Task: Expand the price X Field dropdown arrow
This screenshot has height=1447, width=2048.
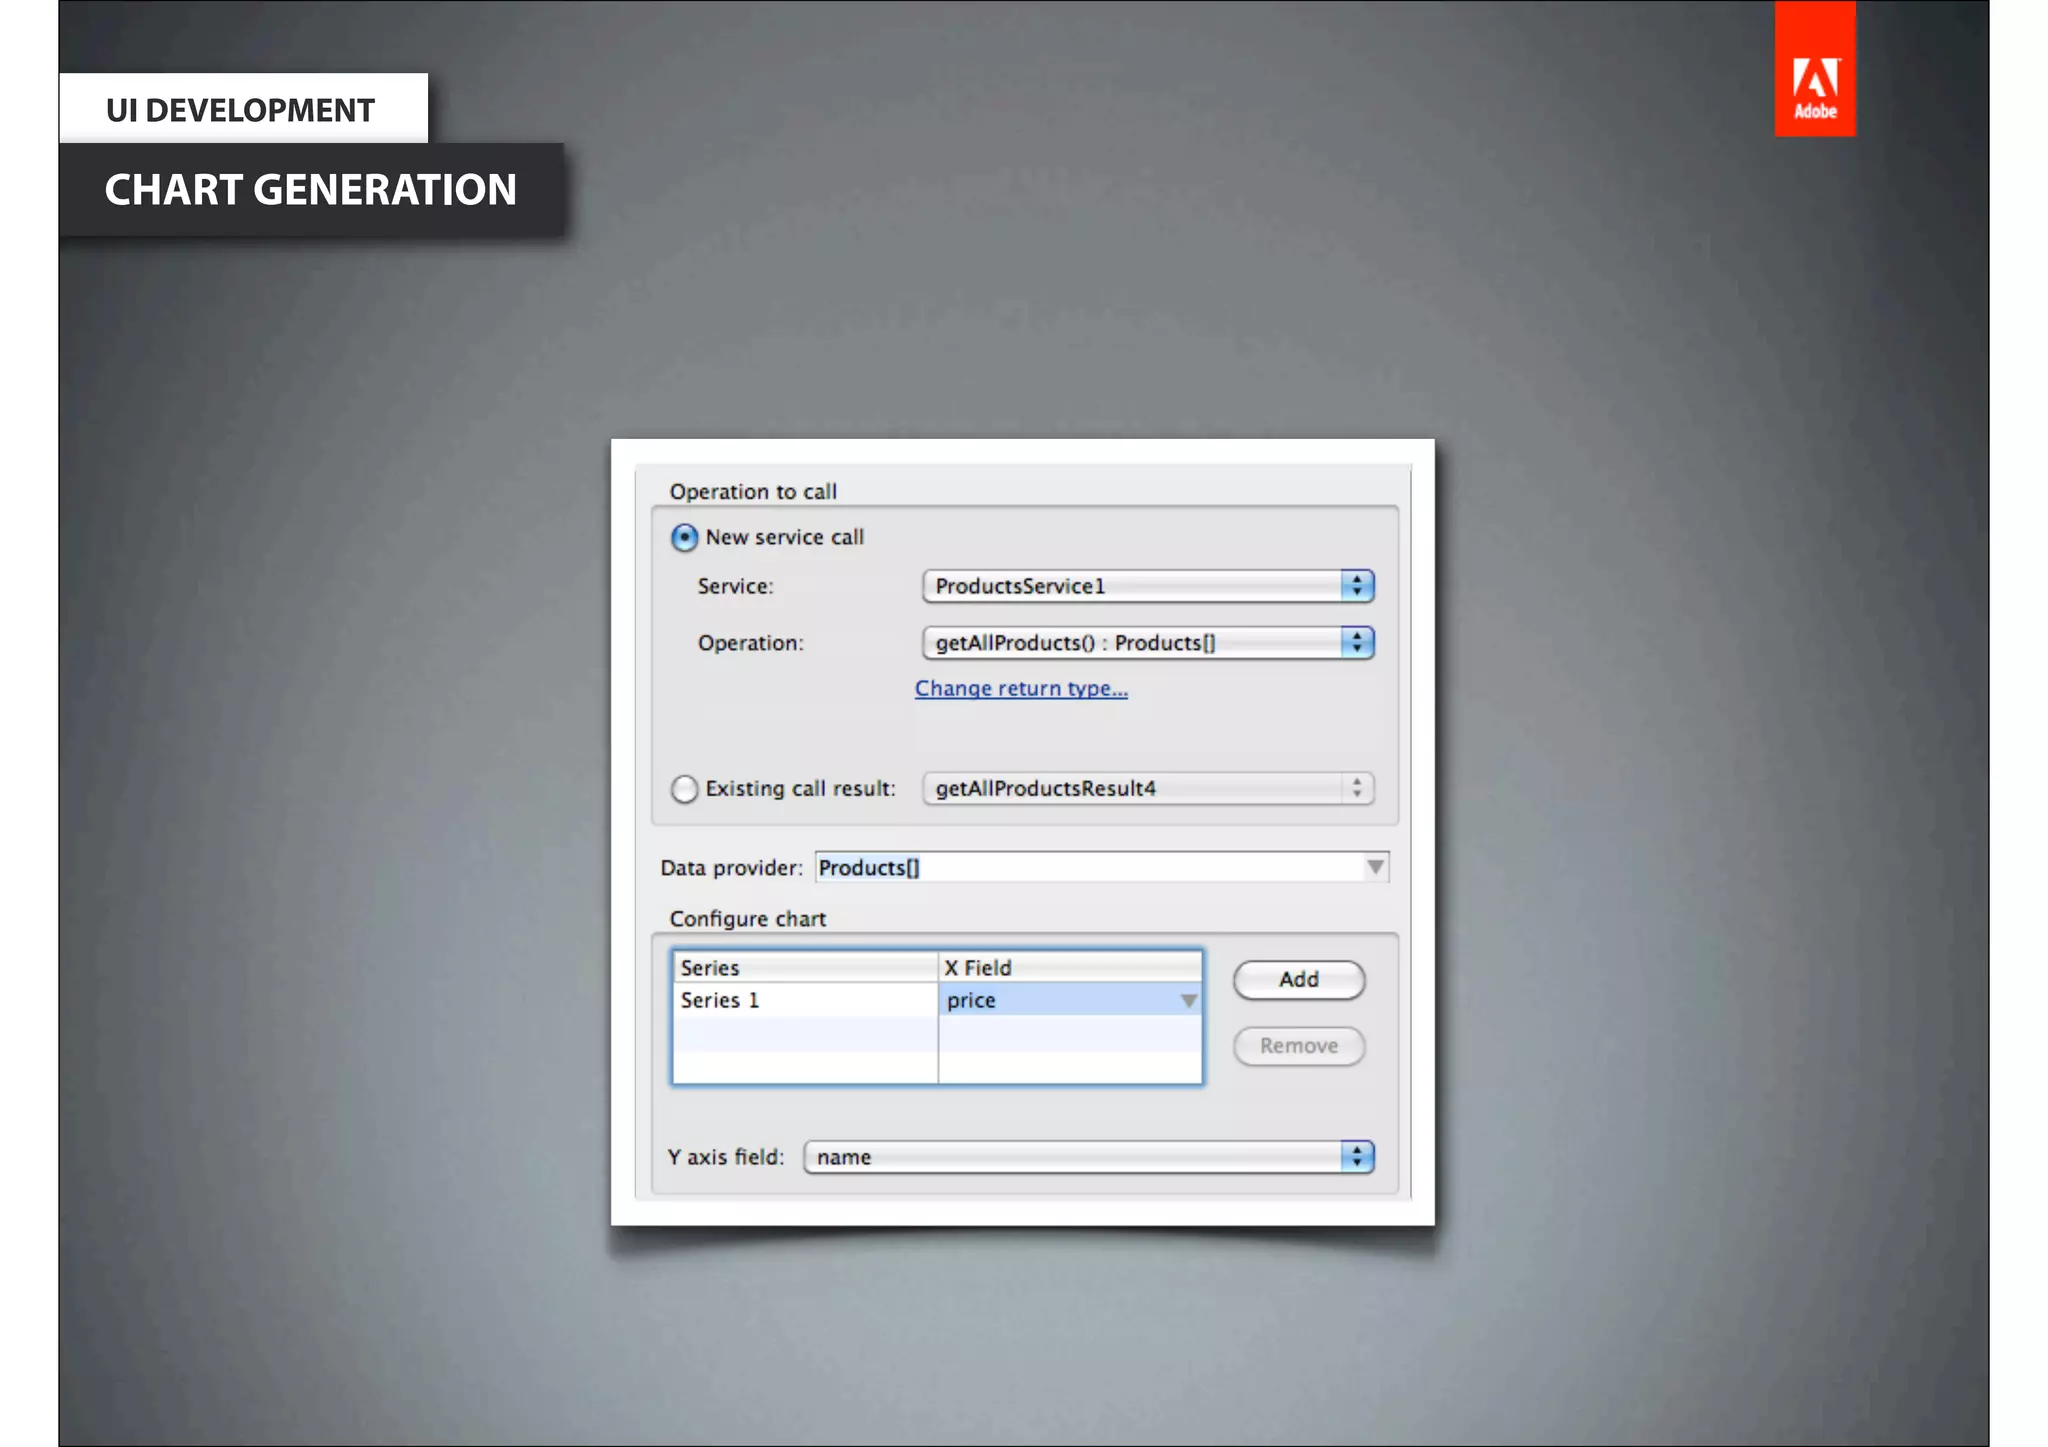Action: [1188, 1001]
